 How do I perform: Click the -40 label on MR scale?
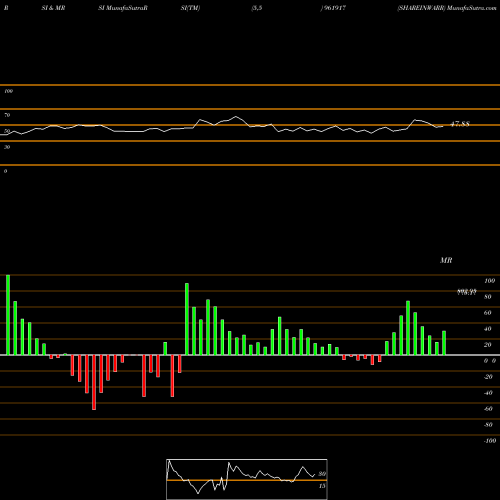pyautogui.click(x=488, y=393)
